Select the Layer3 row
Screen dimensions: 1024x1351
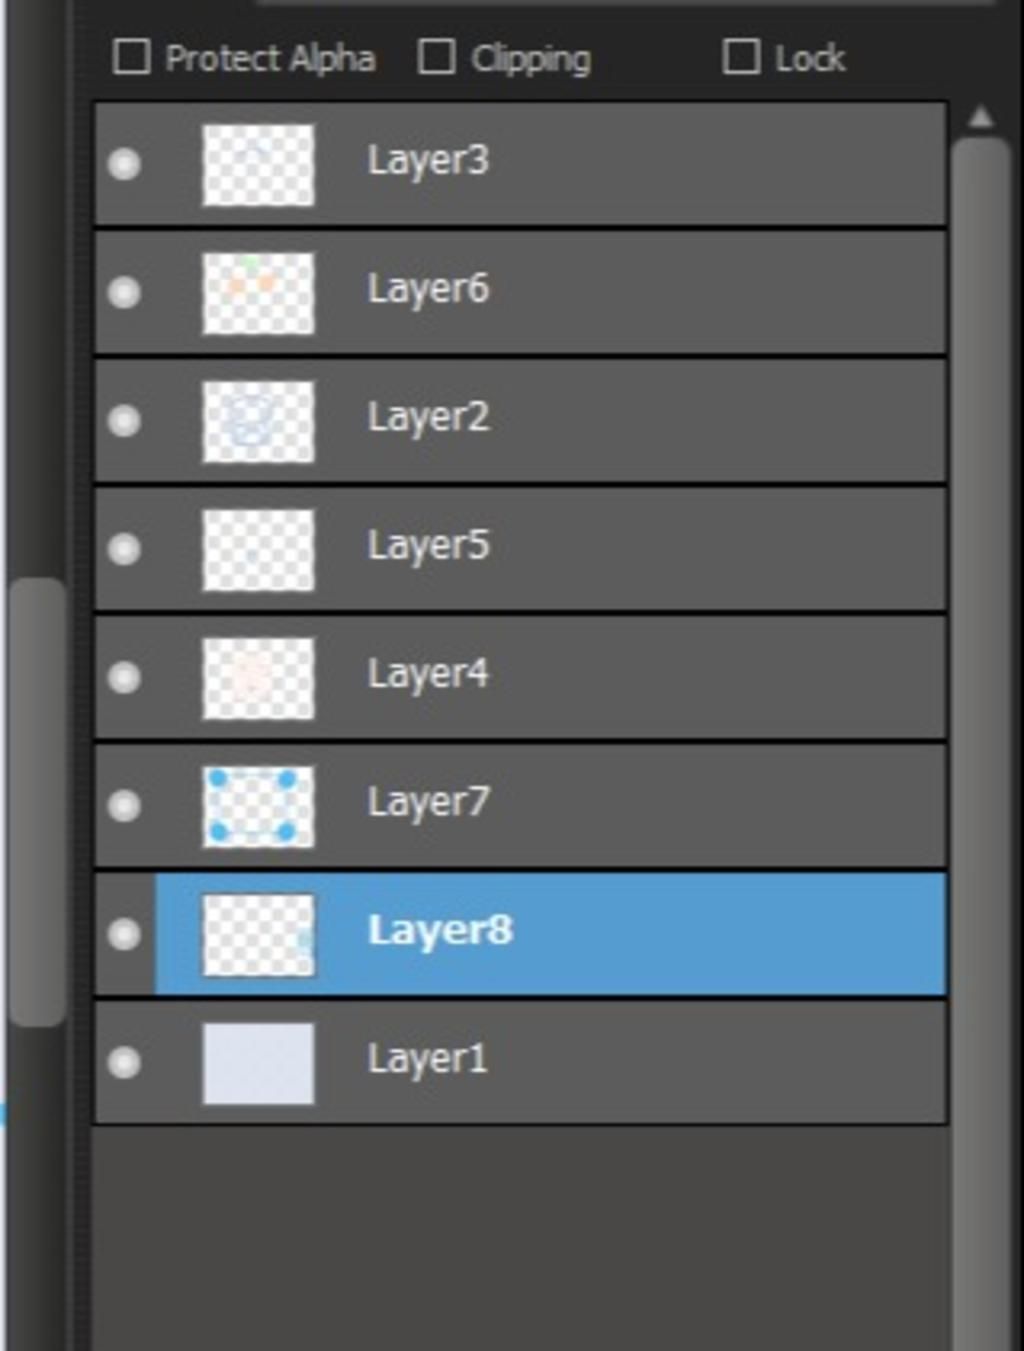(650, 164)
